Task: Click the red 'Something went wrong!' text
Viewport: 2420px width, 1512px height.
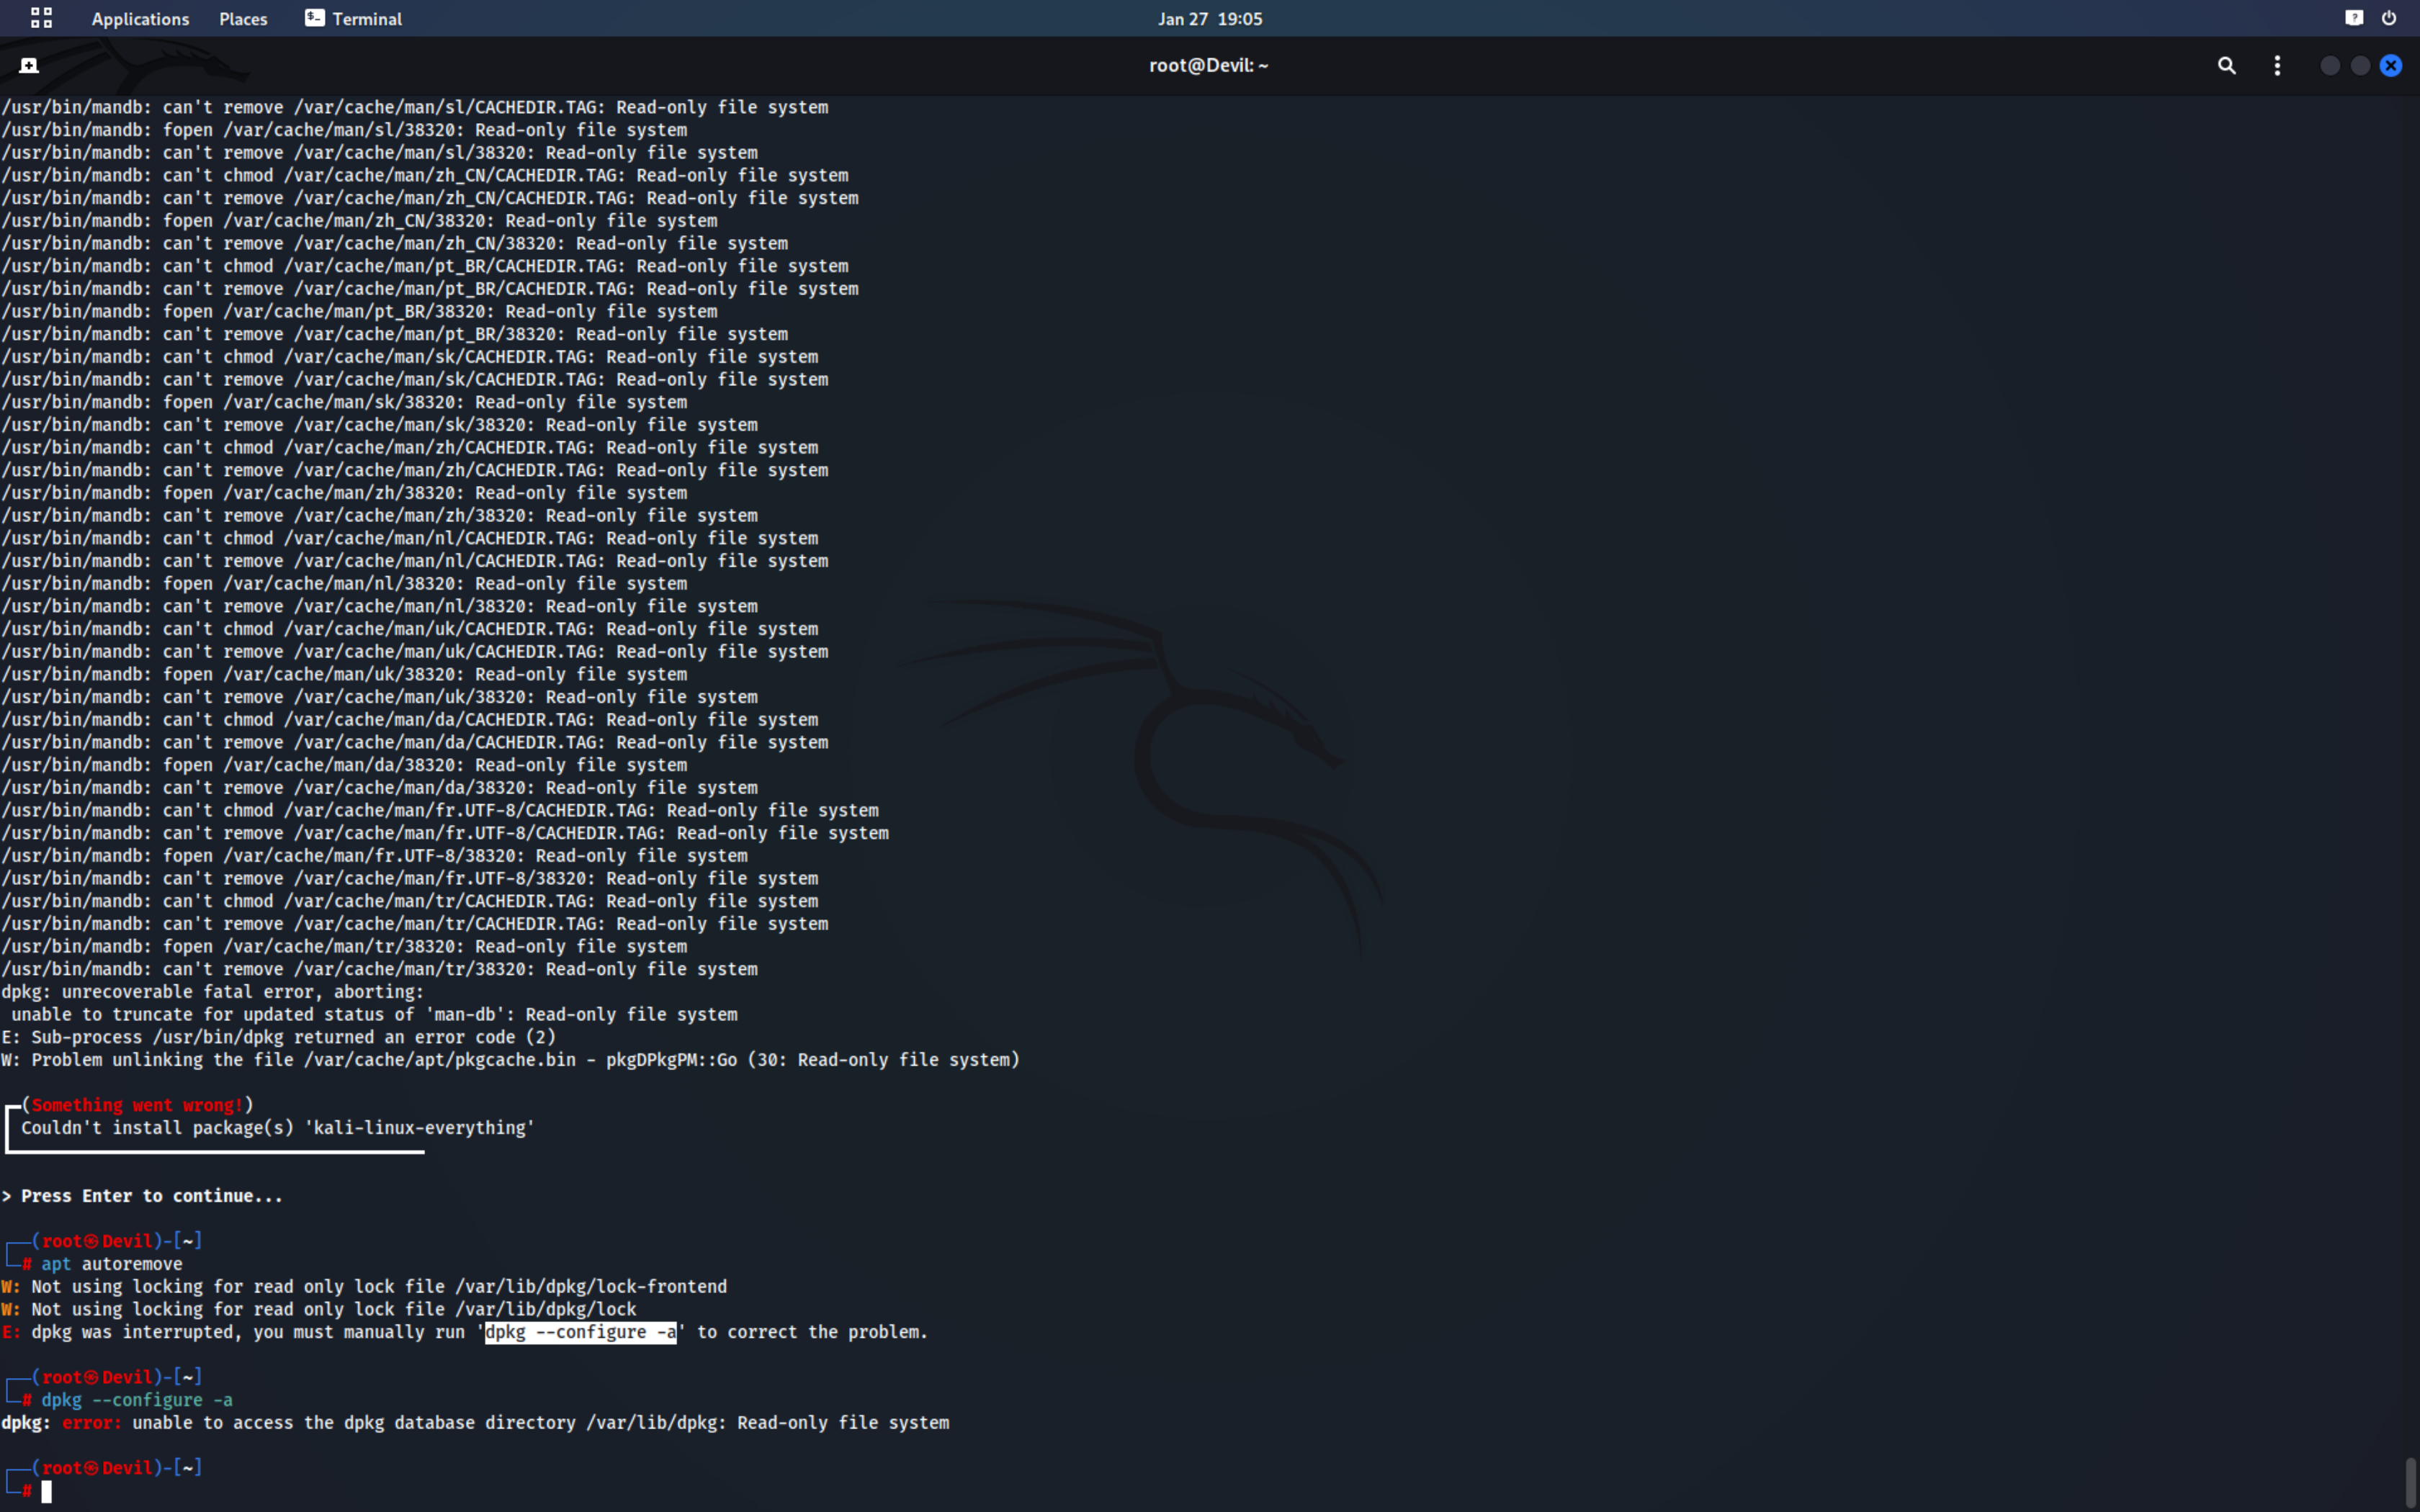Action: (137, 1105)
